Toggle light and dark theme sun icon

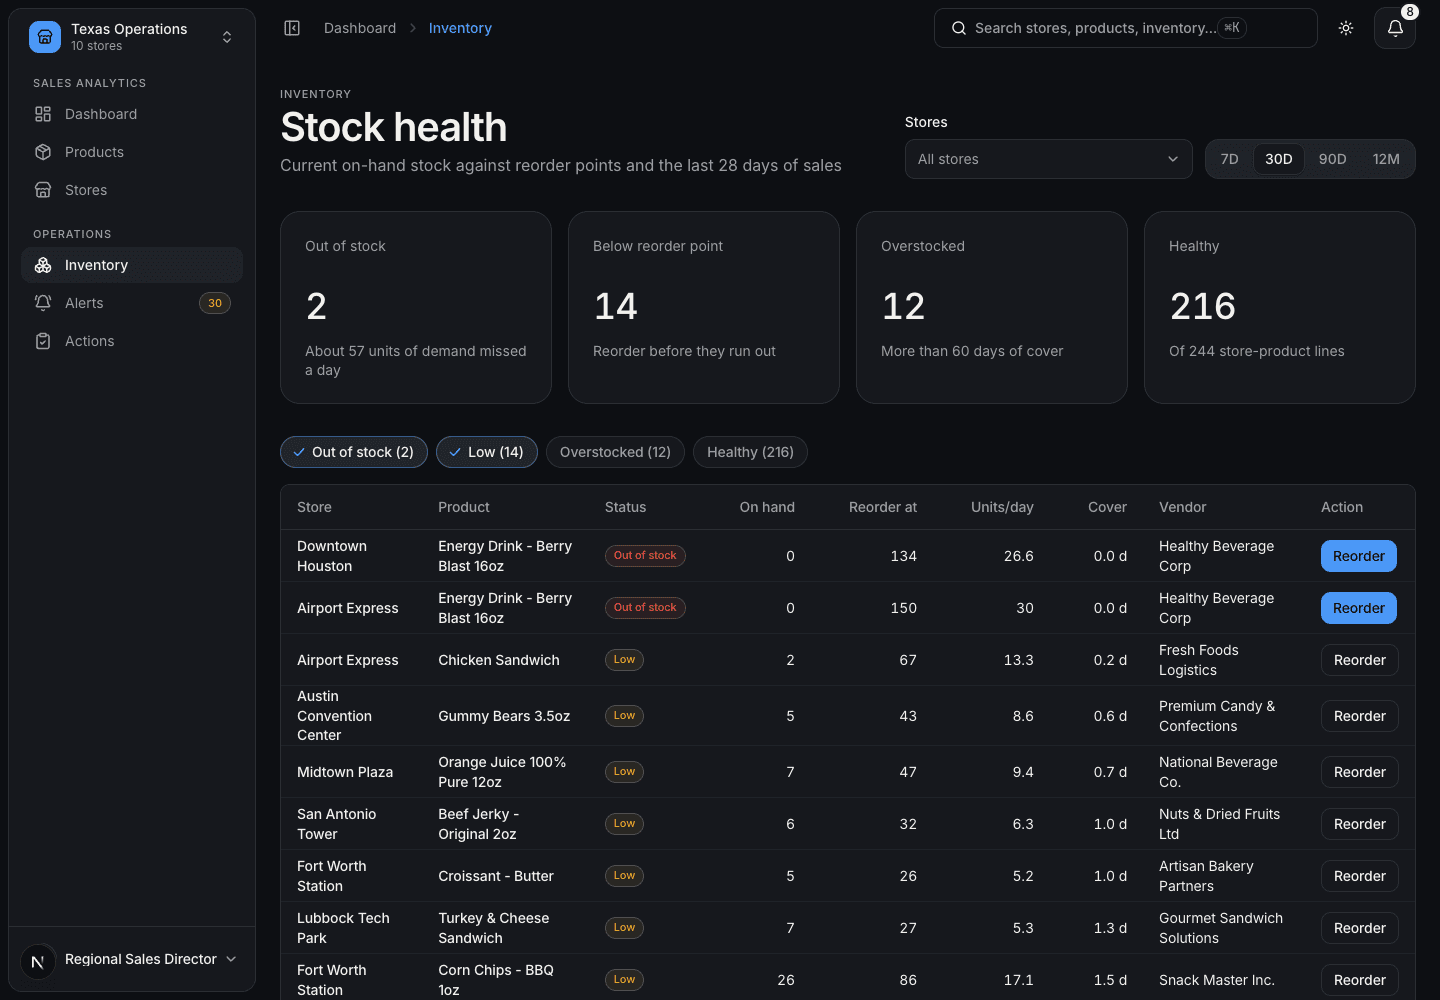coord(1346,28)
